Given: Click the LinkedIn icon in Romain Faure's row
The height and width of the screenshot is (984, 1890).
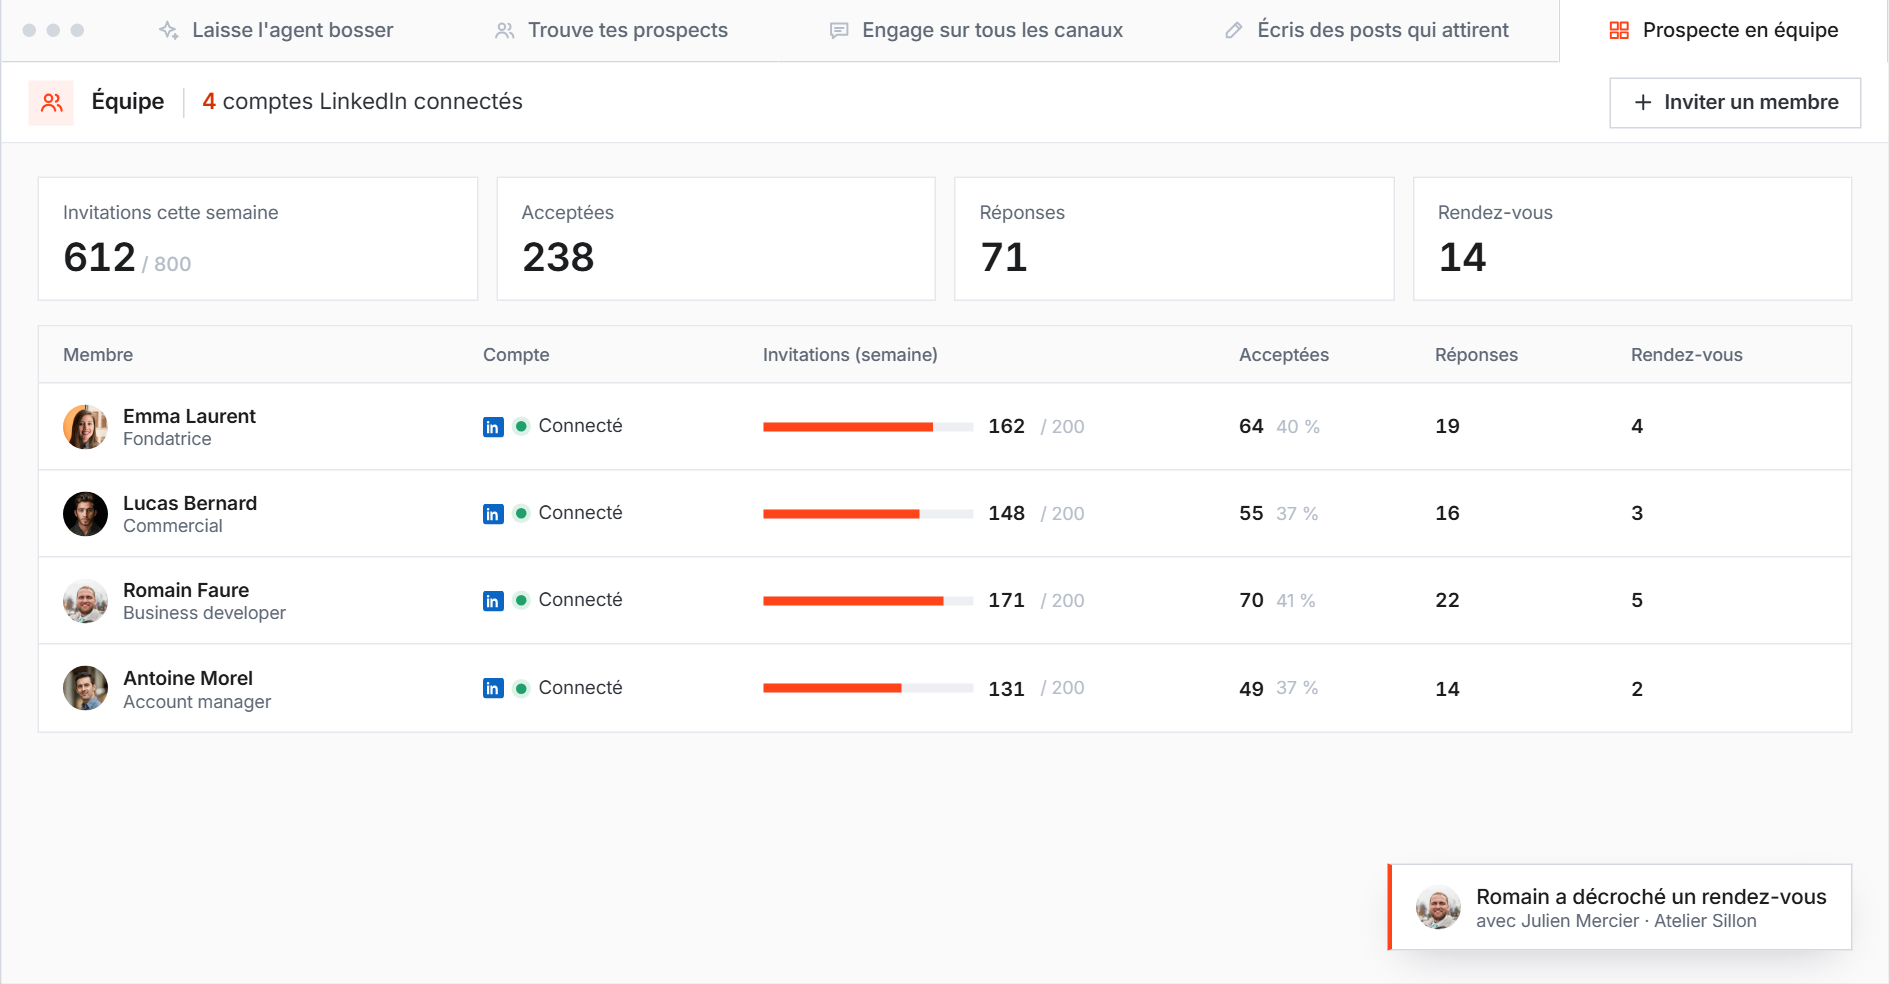Looking at the screenshot, I should click(x=493, y=601).
